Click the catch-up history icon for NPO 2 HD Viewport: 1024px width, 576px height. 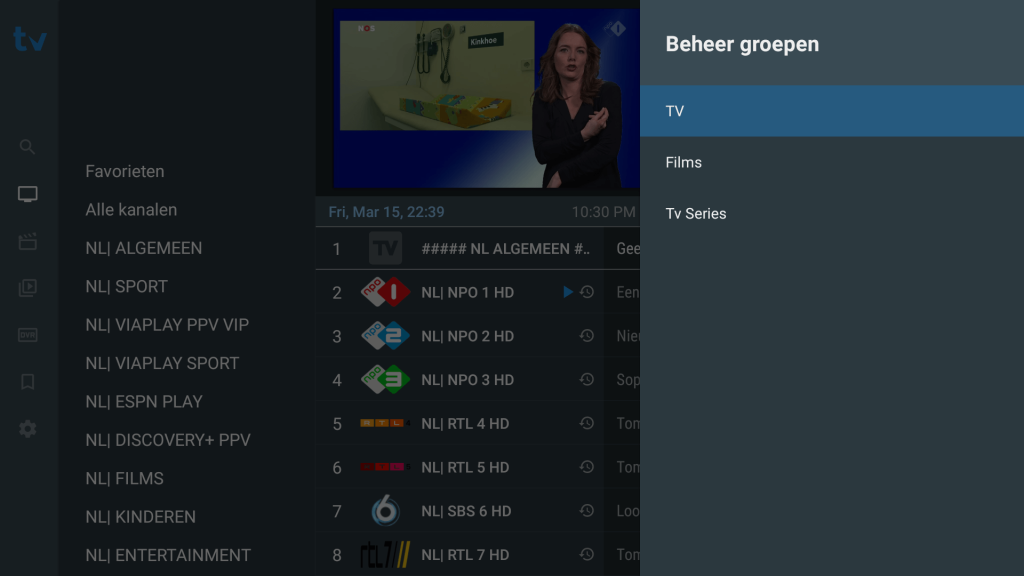(x=586, y=336)
